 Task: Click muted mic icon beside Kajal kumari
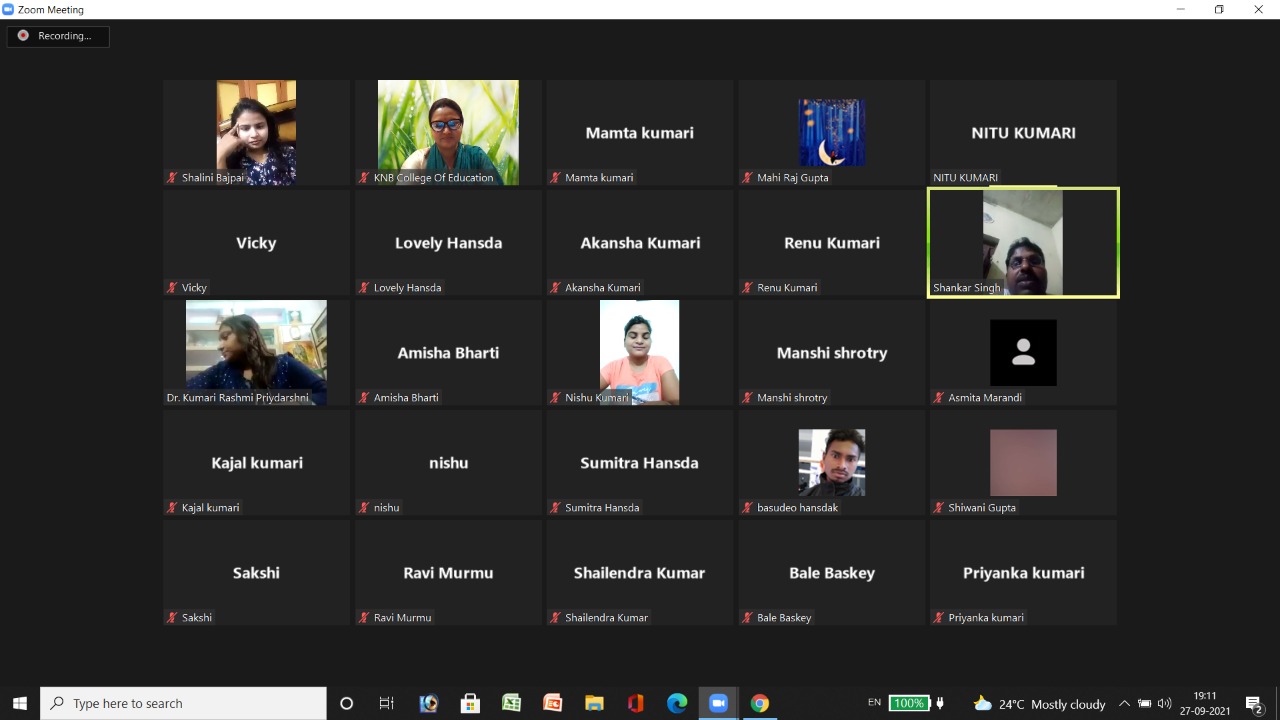click(x=172, y=507)
